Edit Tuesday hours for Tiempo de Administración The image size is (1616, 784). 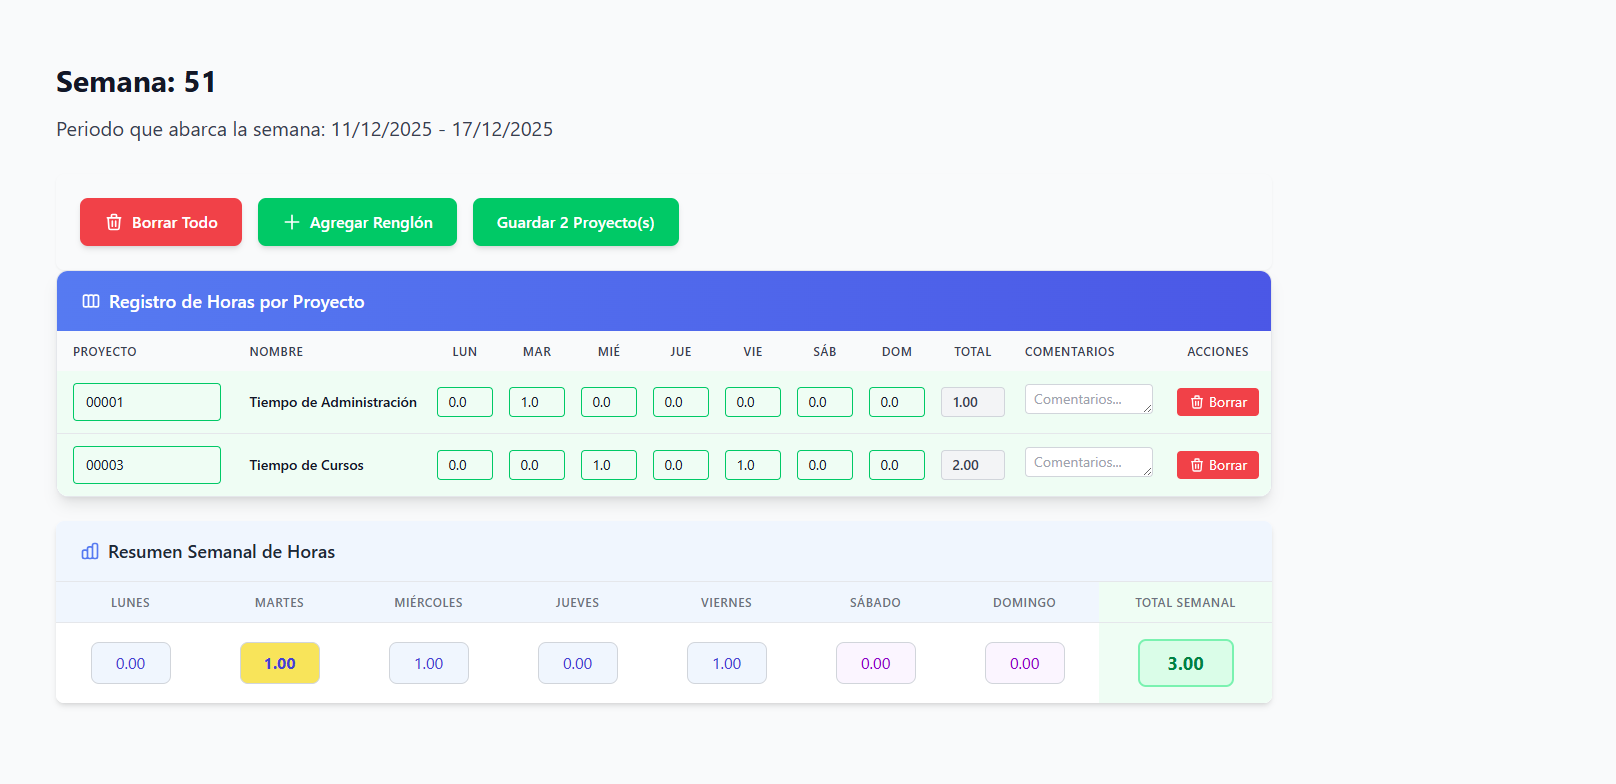pyautogui.click(x=537, y=402)
